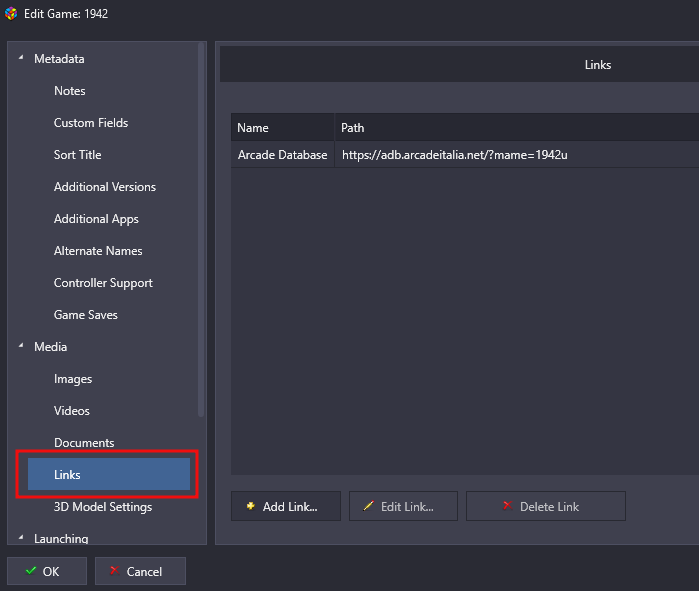Open the Videos media page
Screen dimensions: 699x591
click(x=72, y=411)
